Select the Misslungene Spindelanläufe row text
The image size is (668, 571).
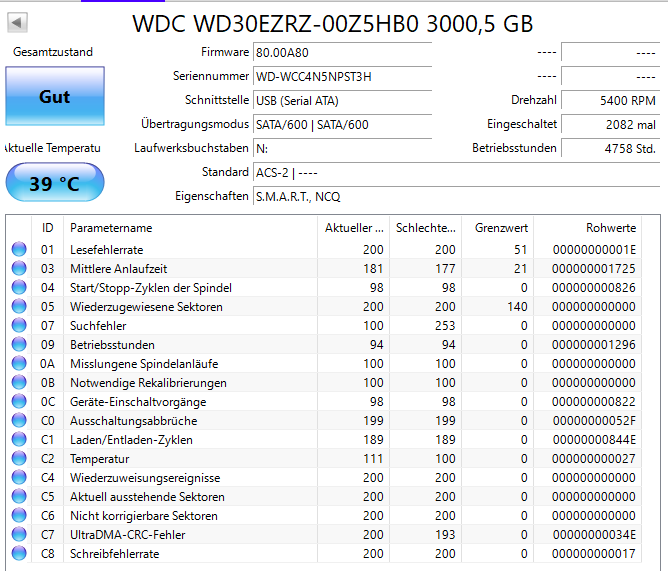pos(144,363)
